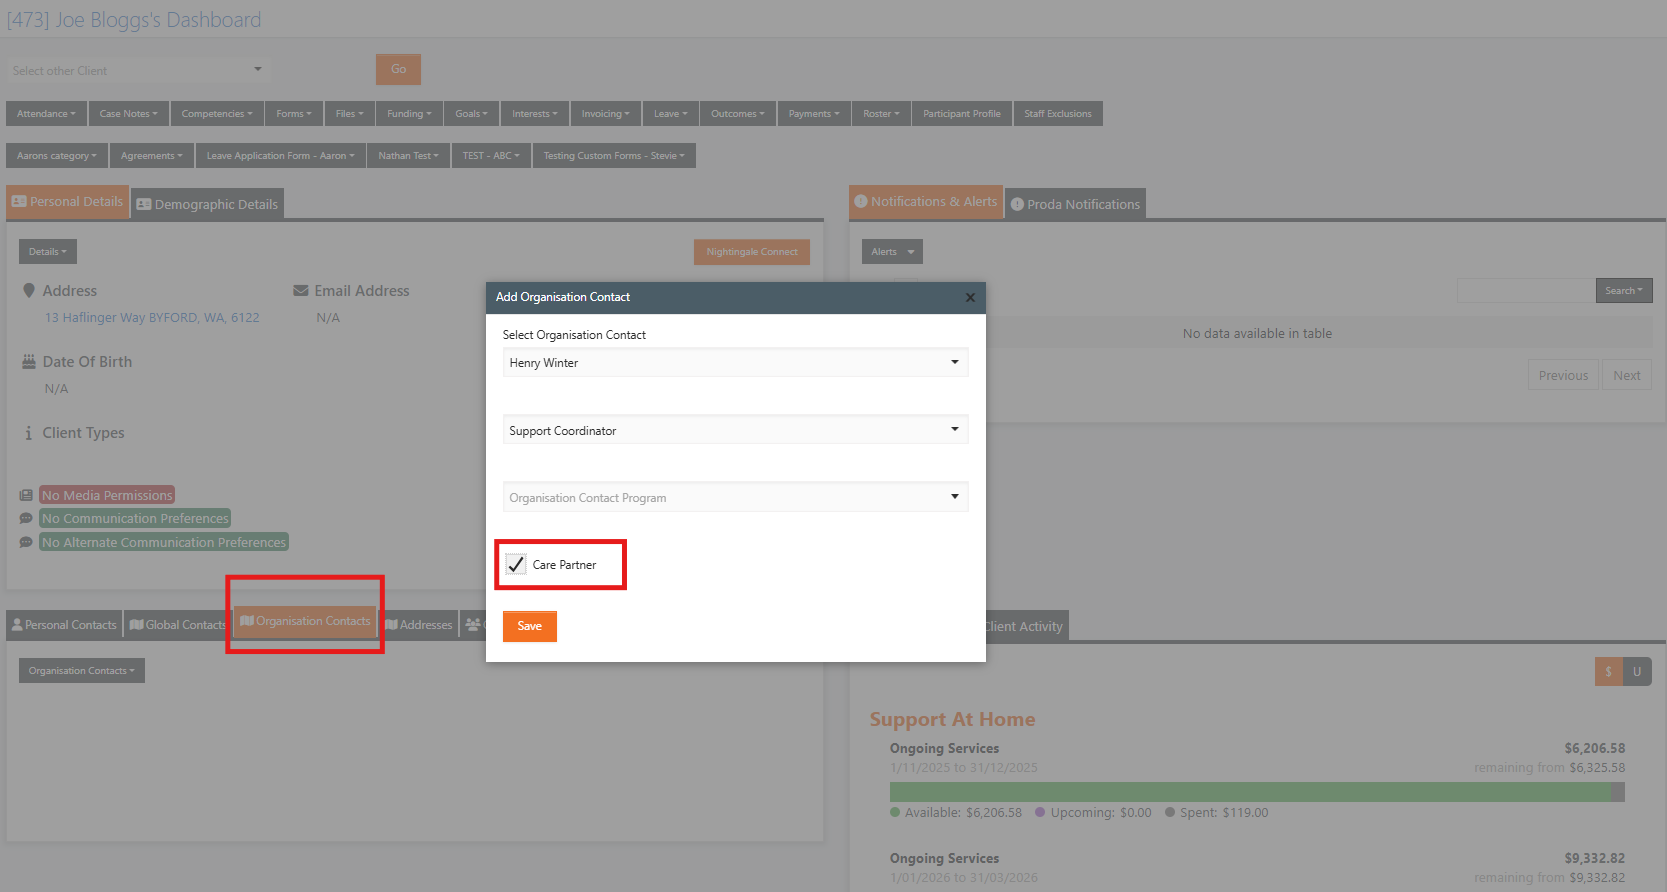1667x892 pixels.
Task: Open the Alerts dropdown
Action: 892,252
